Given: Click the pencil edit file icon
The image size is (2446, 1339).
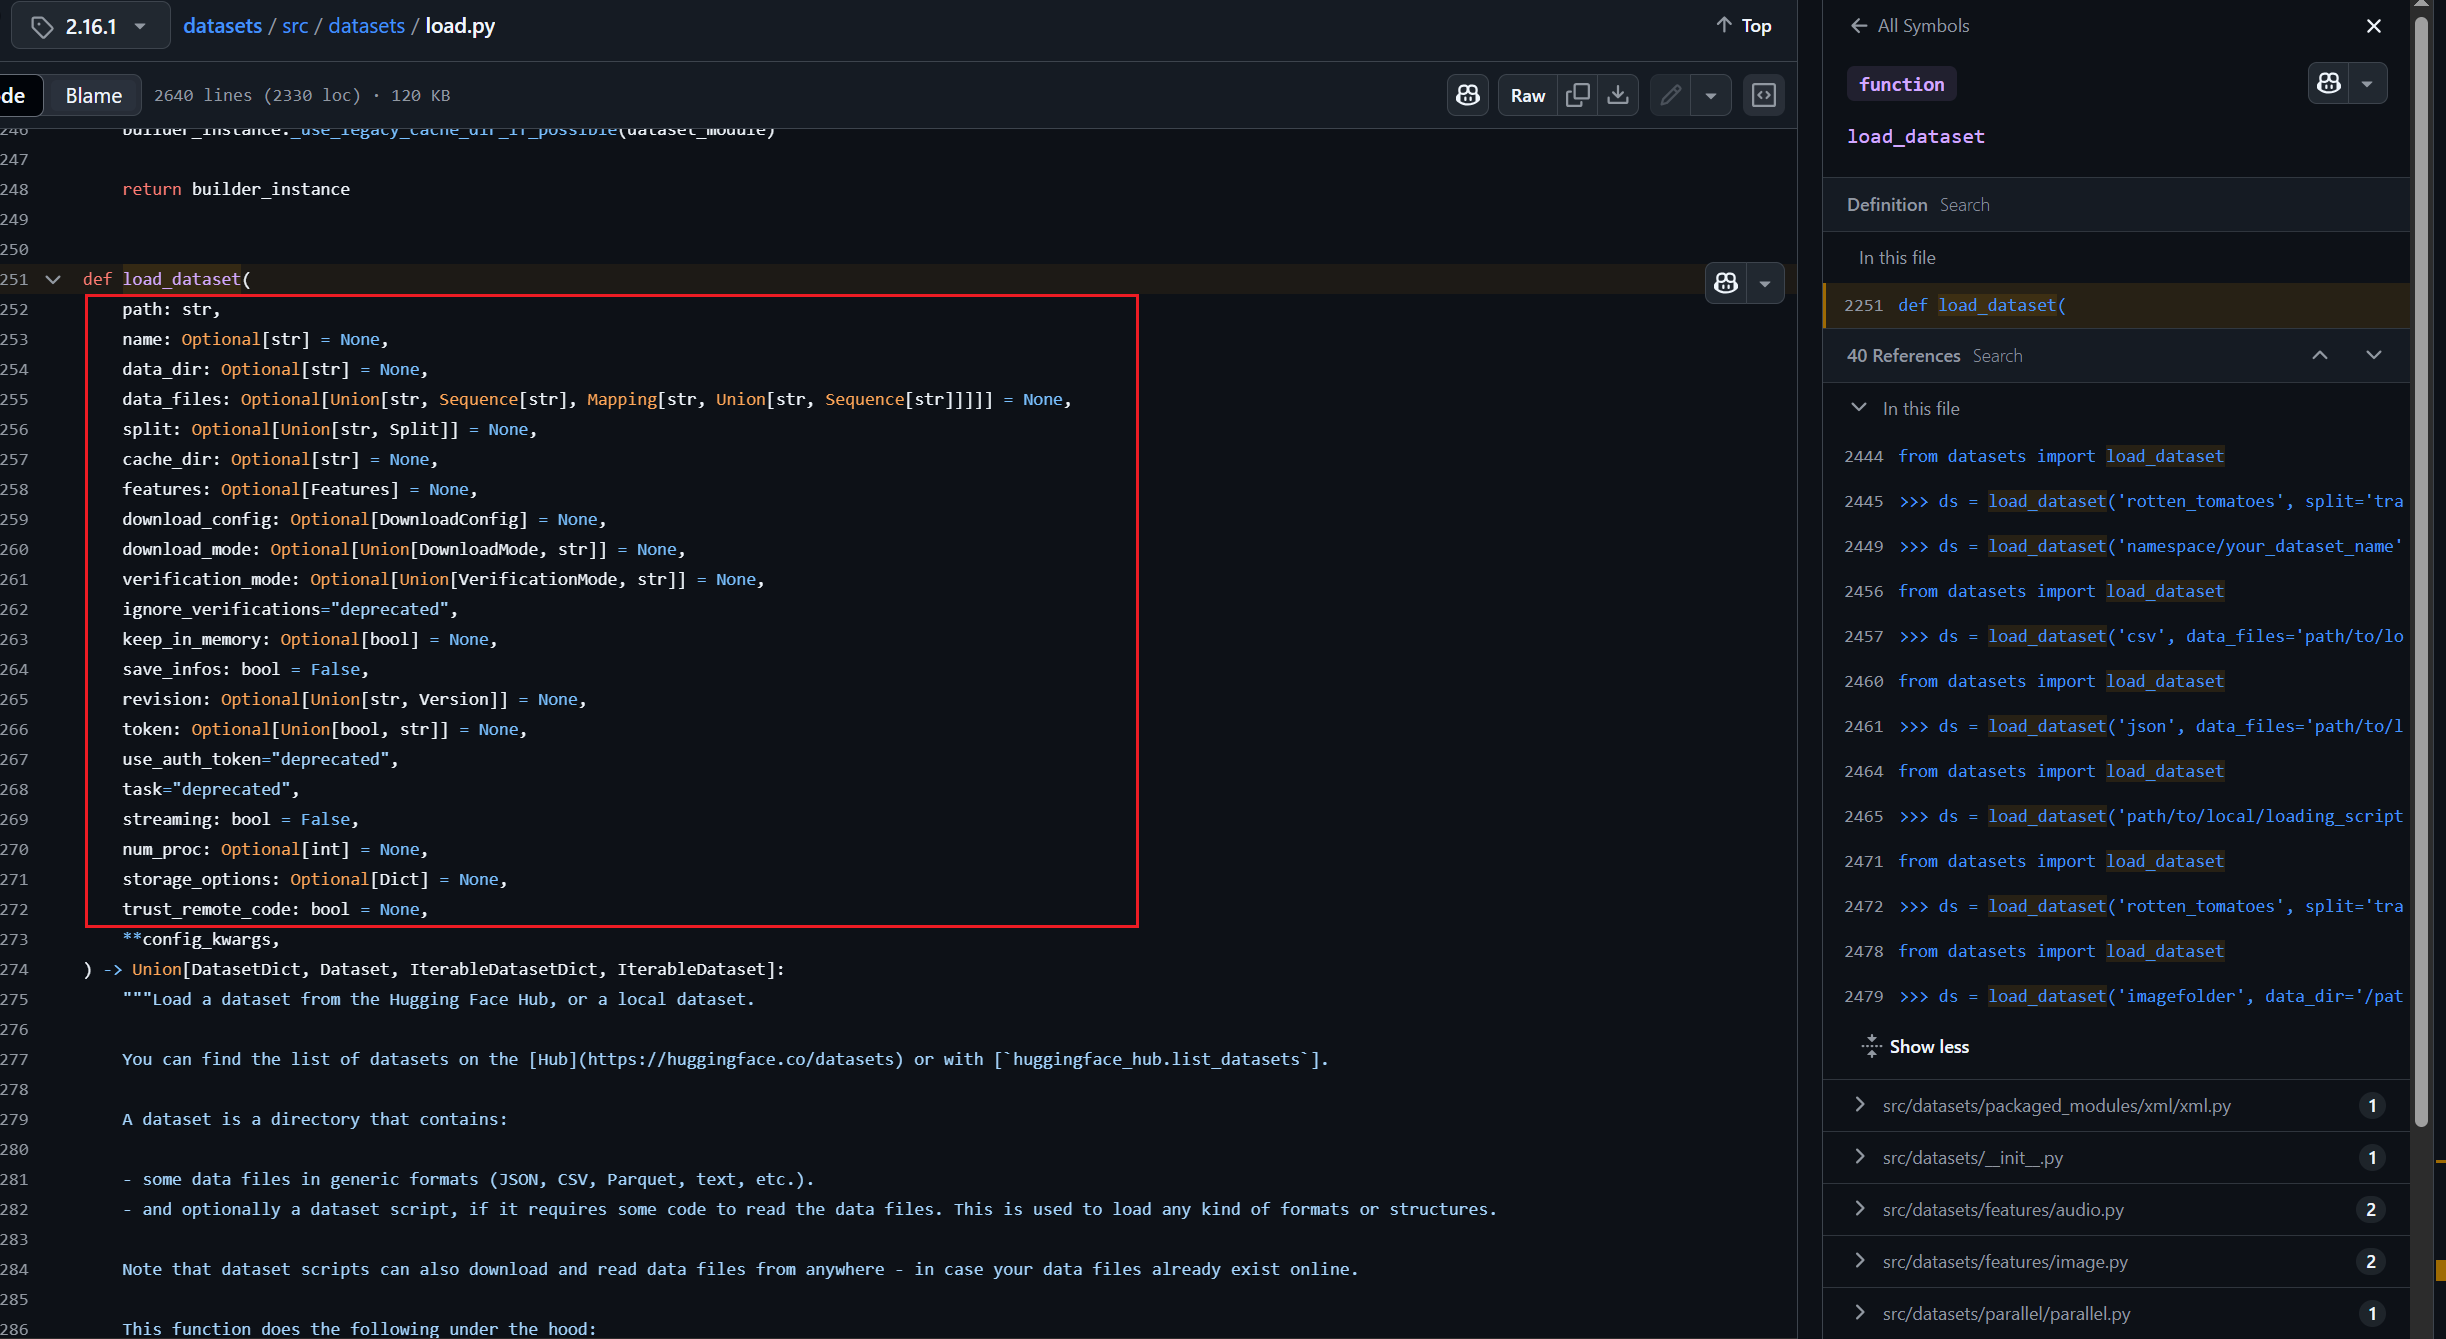Looking at the screenshot, I should point(1670,95).
